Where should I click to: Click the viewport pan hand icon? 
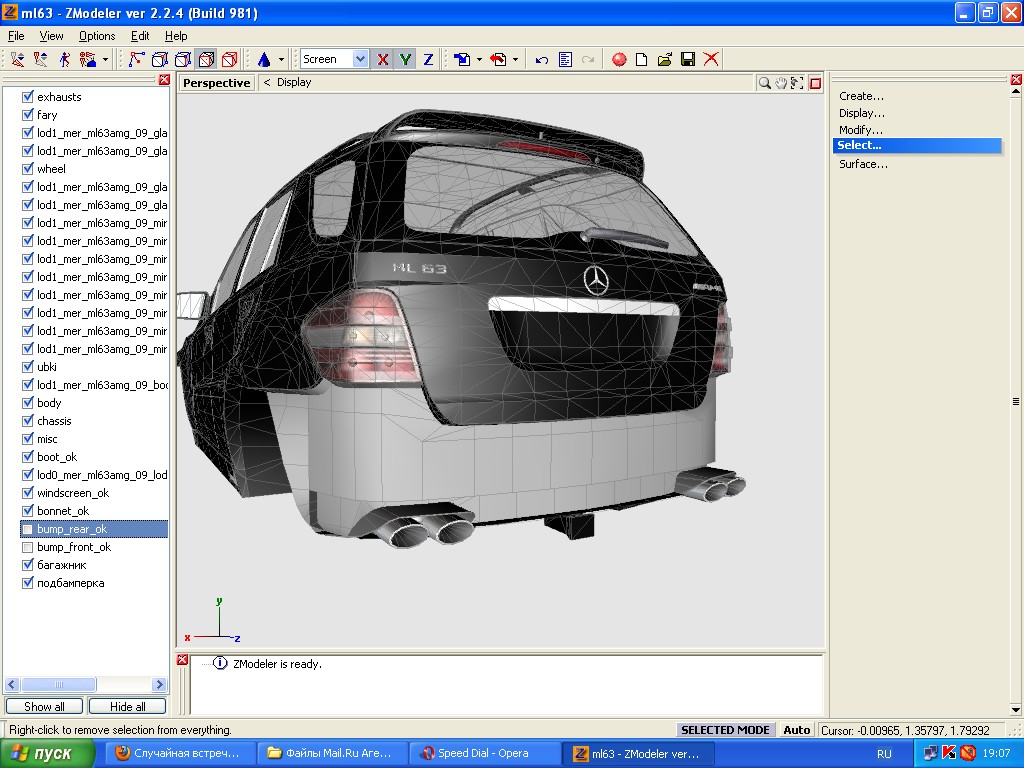coord(781,83)
